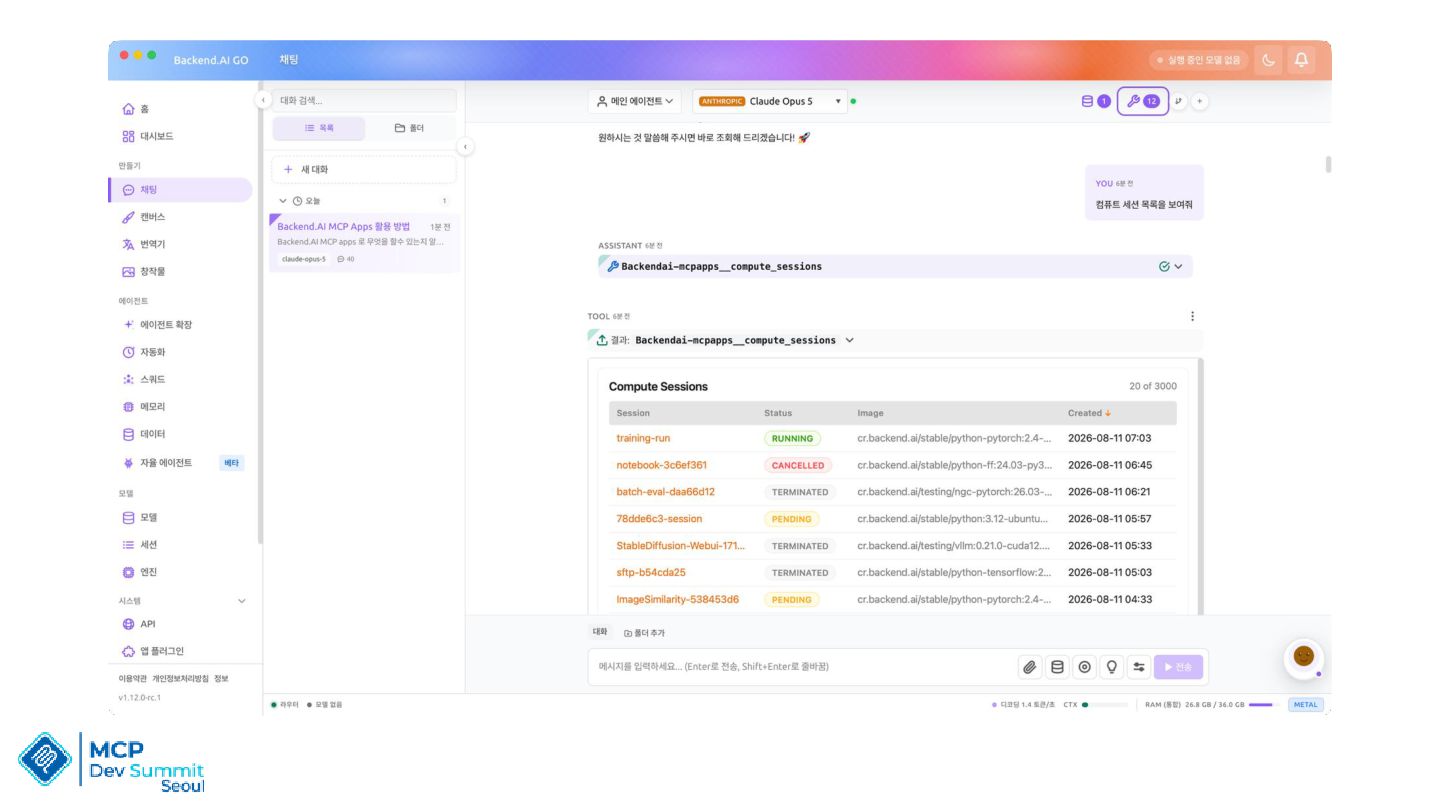Collapse the conversation list panel
This screenshot has height=811, width=1440.
pos(465,147)
